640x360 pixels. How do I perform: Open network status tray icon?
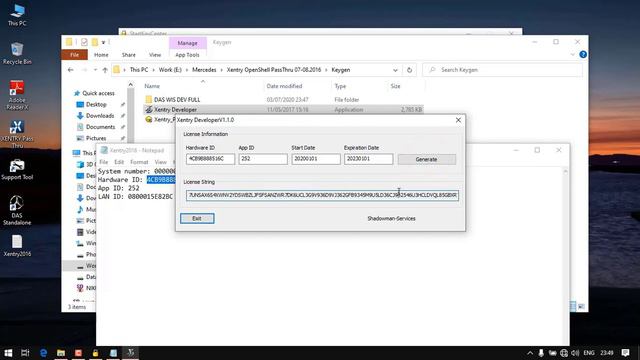click(x=564, y=353)
